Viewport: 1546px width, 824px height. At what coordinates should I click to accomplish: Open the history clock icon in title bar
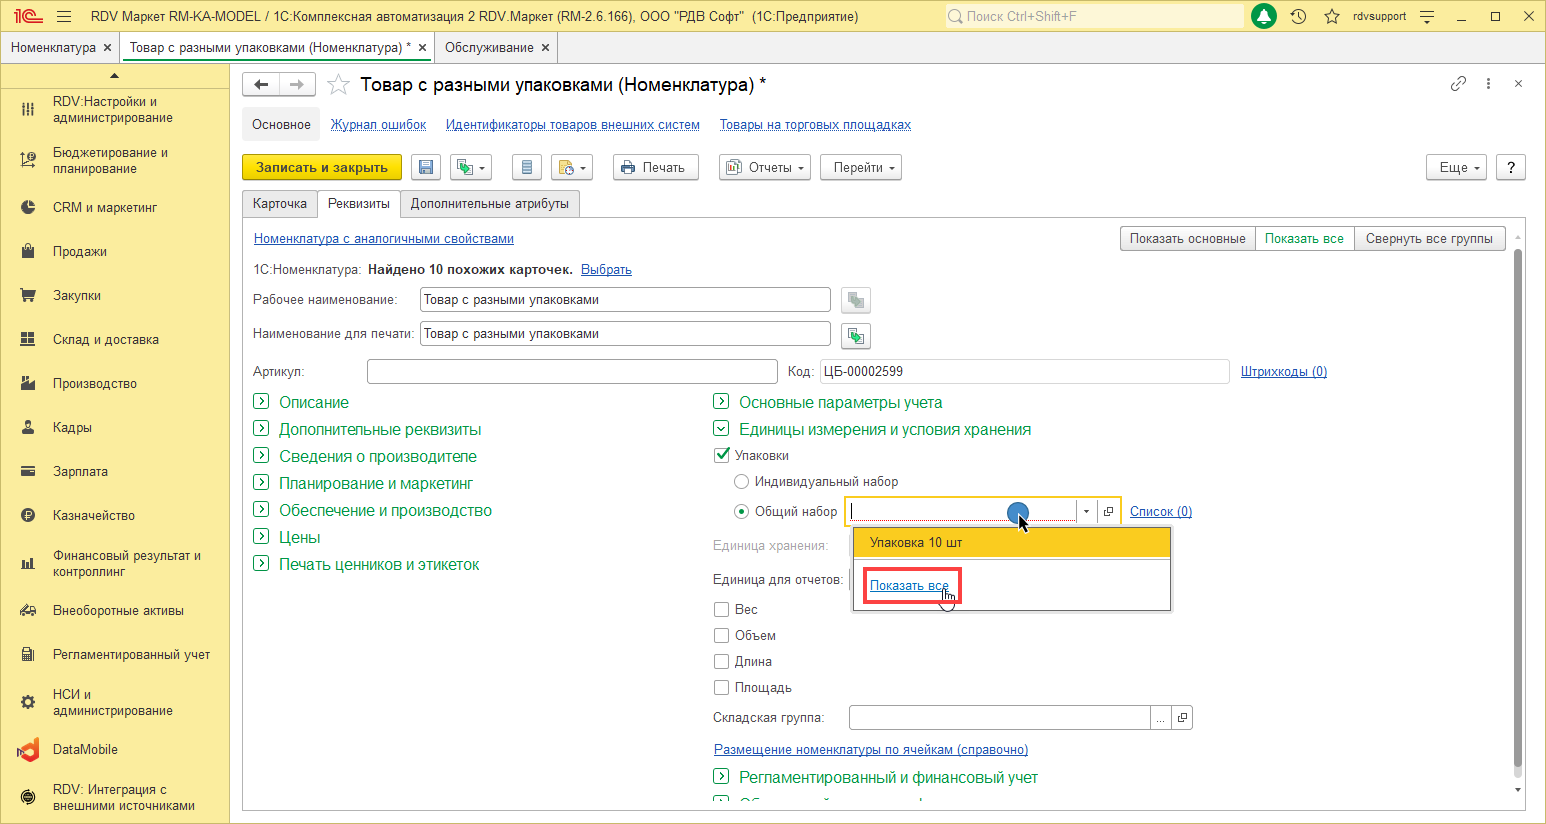[1298, 16]
